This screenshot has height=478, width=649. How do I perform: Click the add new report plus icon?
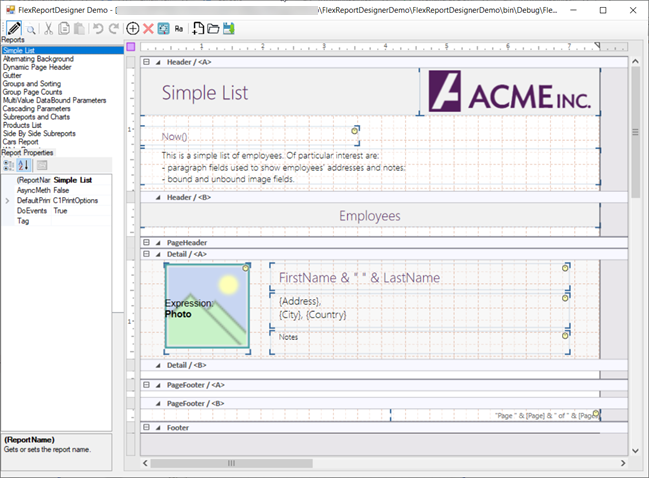[x=133, y=28]
